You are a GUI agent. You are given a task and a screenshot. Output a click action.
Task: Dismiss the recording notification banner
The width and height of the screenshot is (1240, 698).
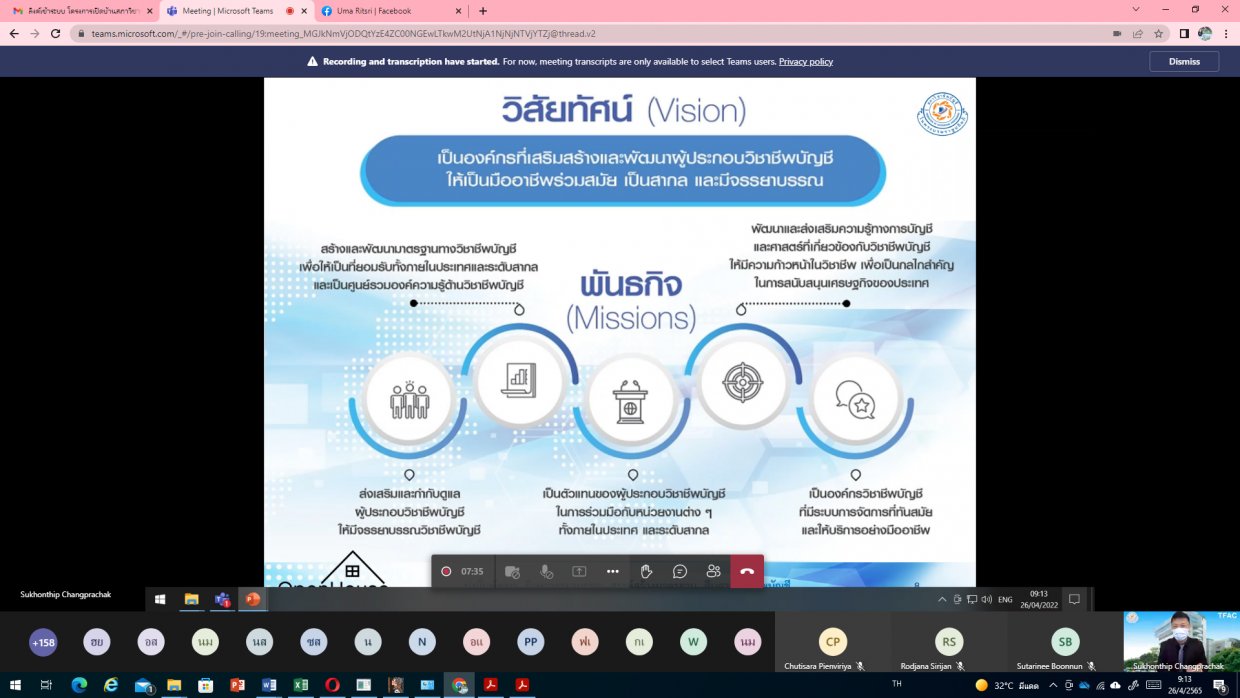pyautogui.click(x=1184, y=61)
